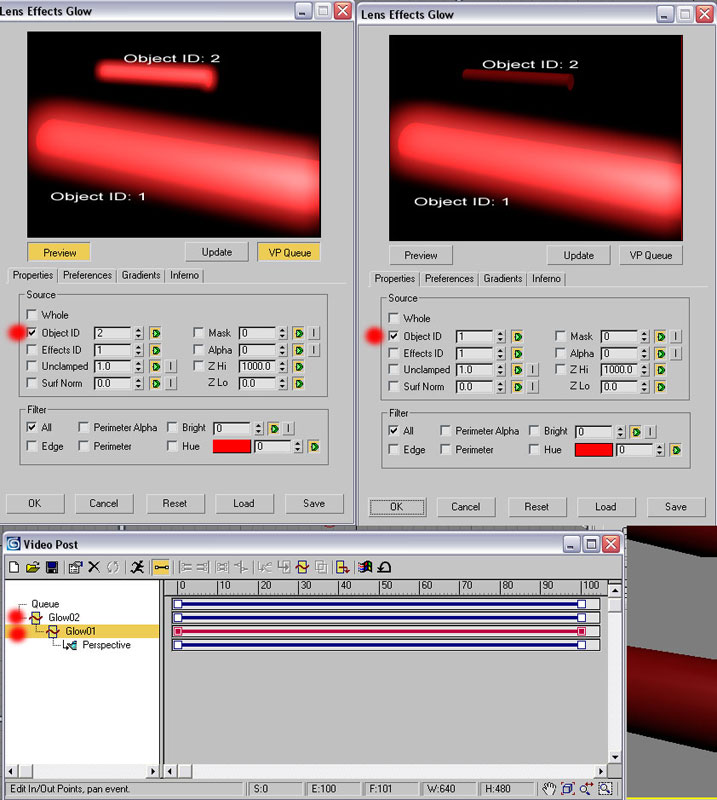Screen dimensions: 717x800
Task: Click Make Selected Same Size icon
Action: (222, 567)
